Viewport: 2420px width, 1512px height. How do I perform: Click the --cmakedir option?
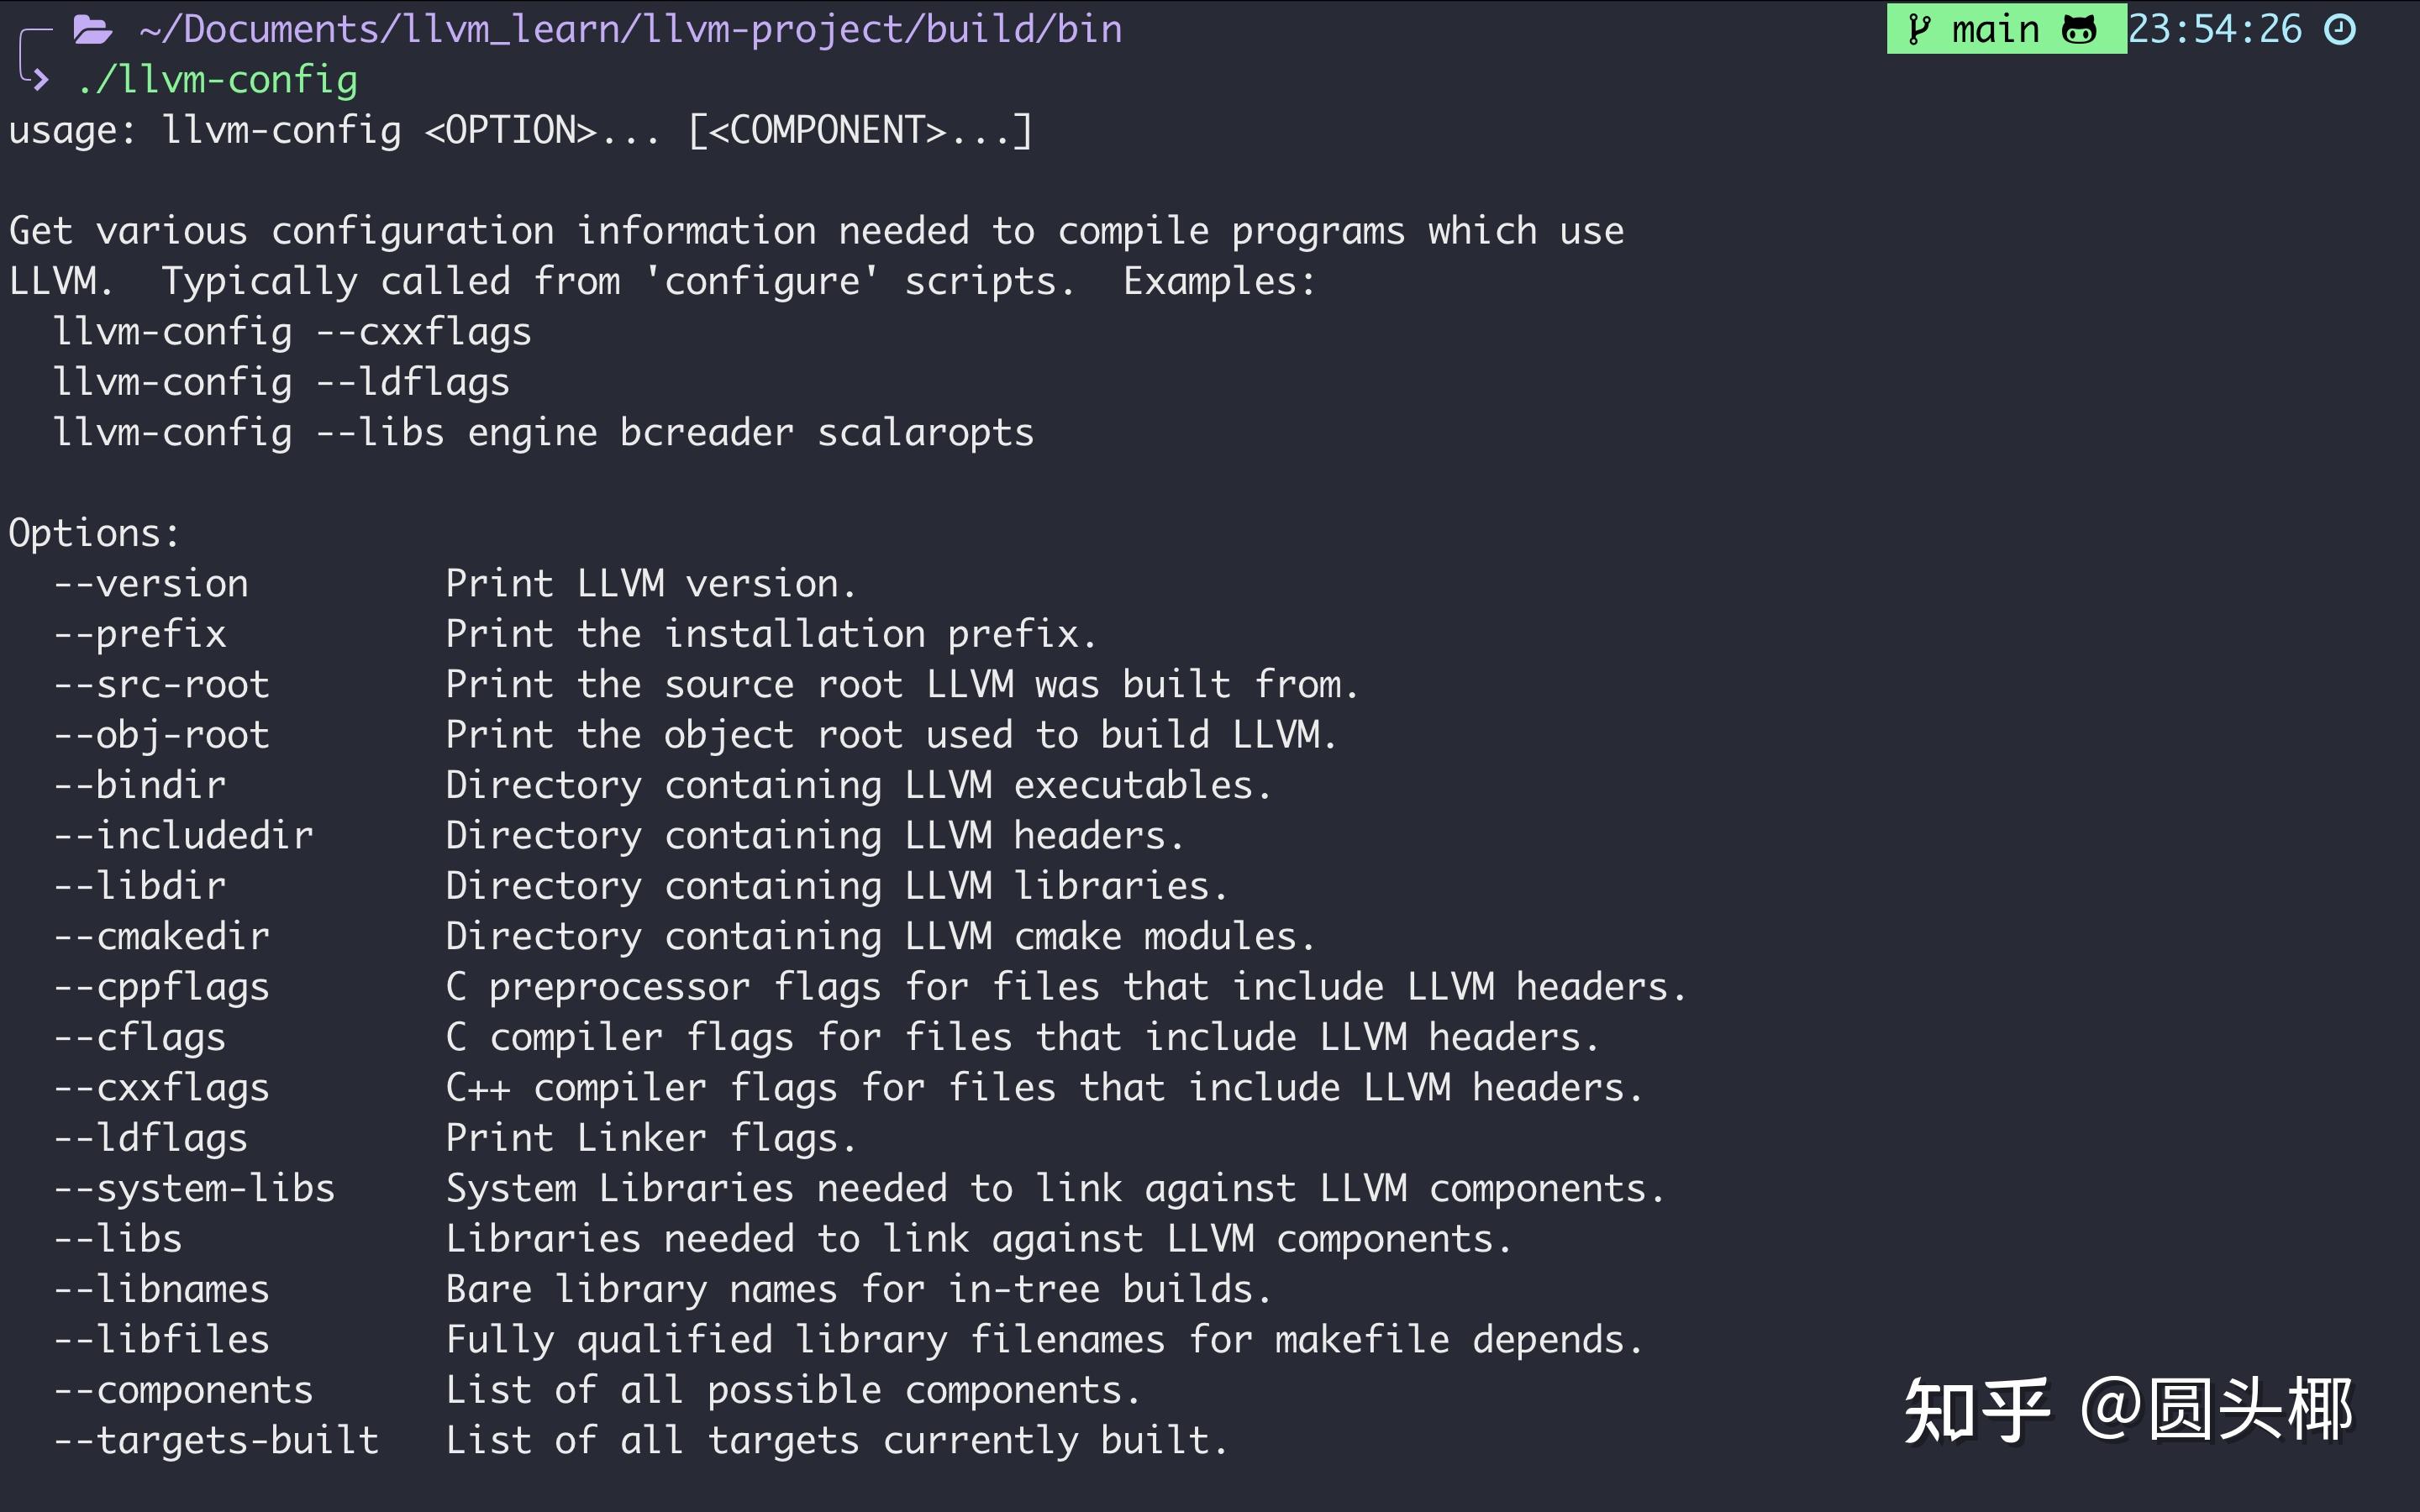tap(162, 937)
